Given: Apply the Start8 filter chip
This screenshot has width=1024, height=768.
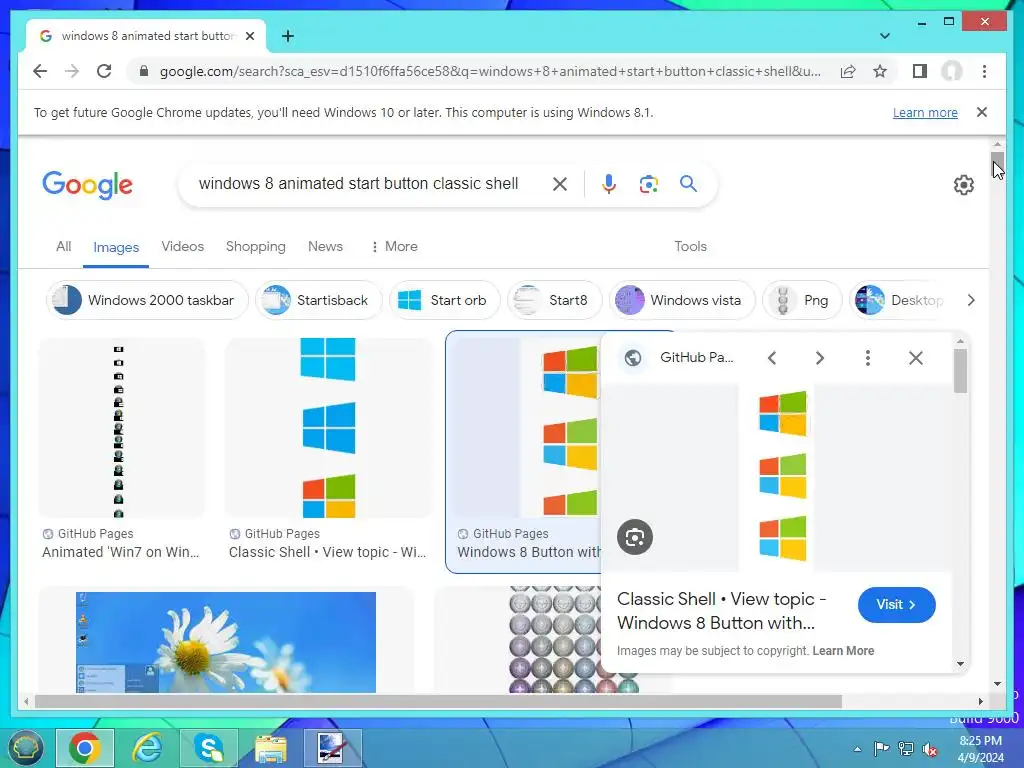Looking at the screenshot, I should tap(554, 300).
